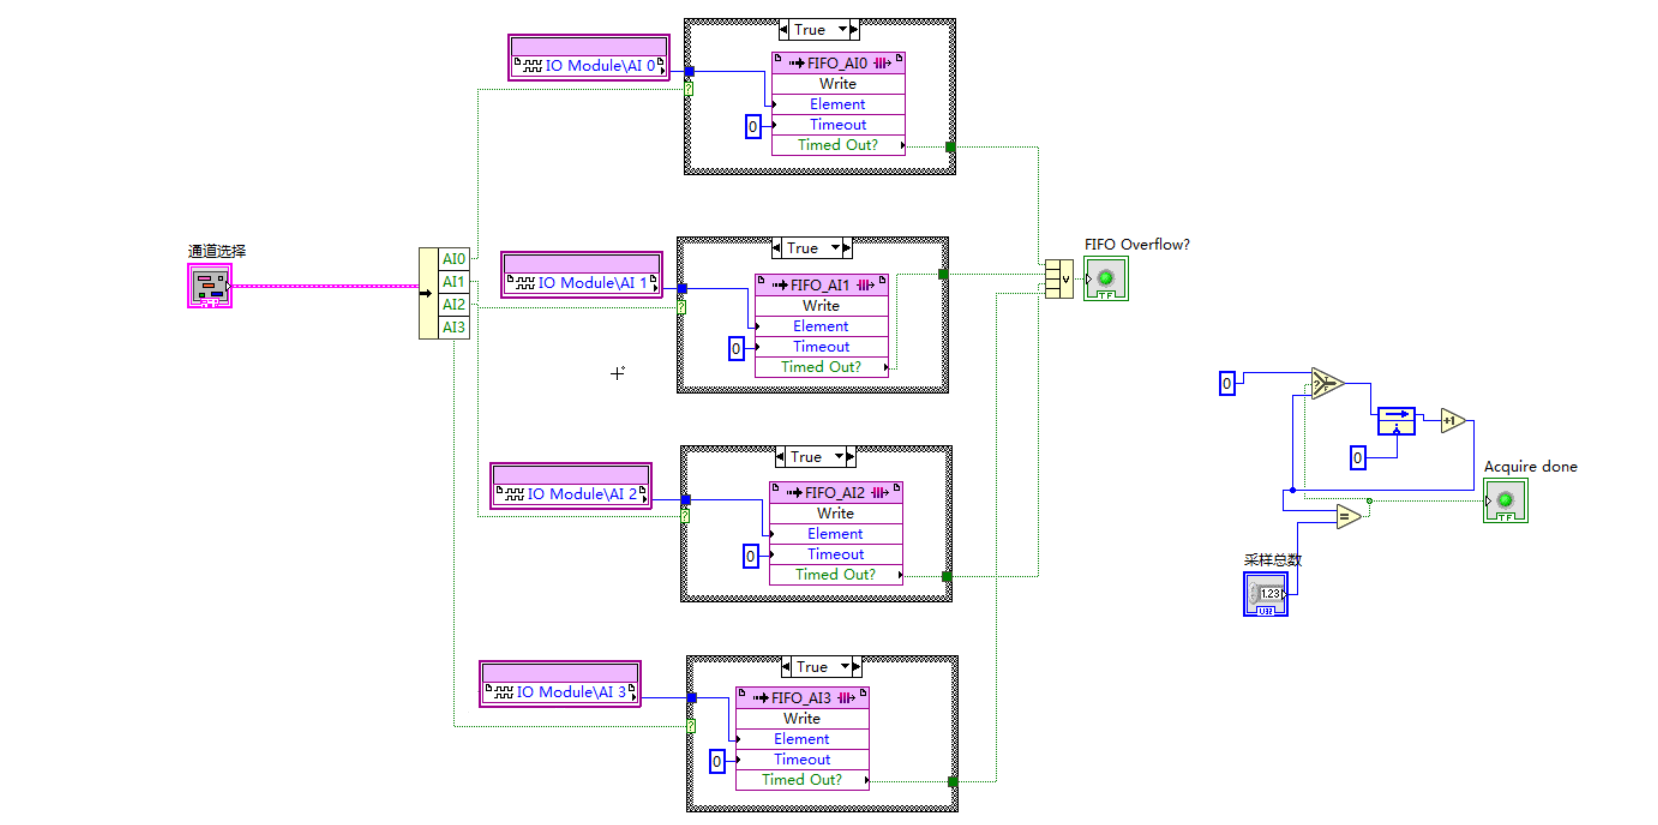Image resolution: width=1658 pixels, height=825 pixels.
Task: Click the Element input of FIFO_AI1
Action: pyautogui.click(x=820, y=326)
